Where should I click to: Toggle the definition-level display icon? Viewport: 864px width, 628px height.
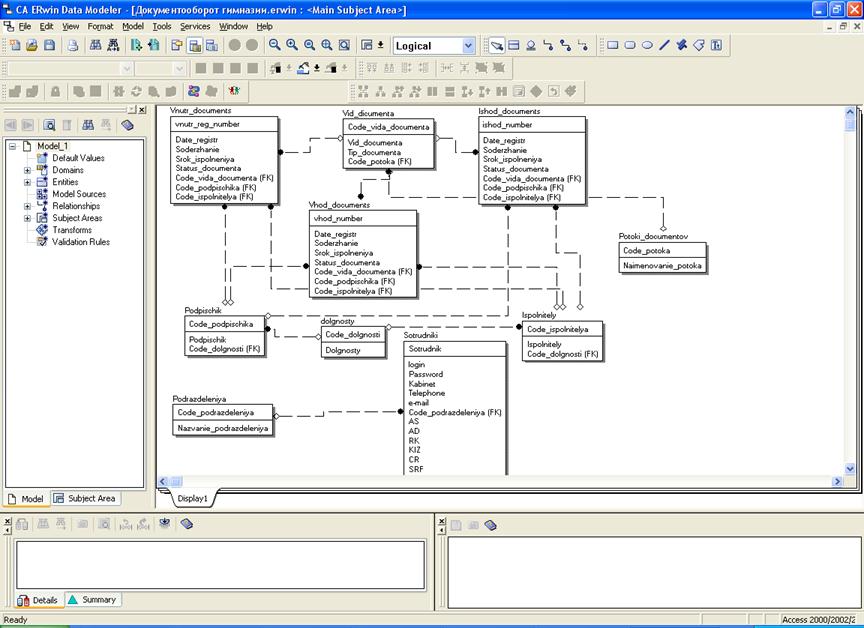click(212, 46)
